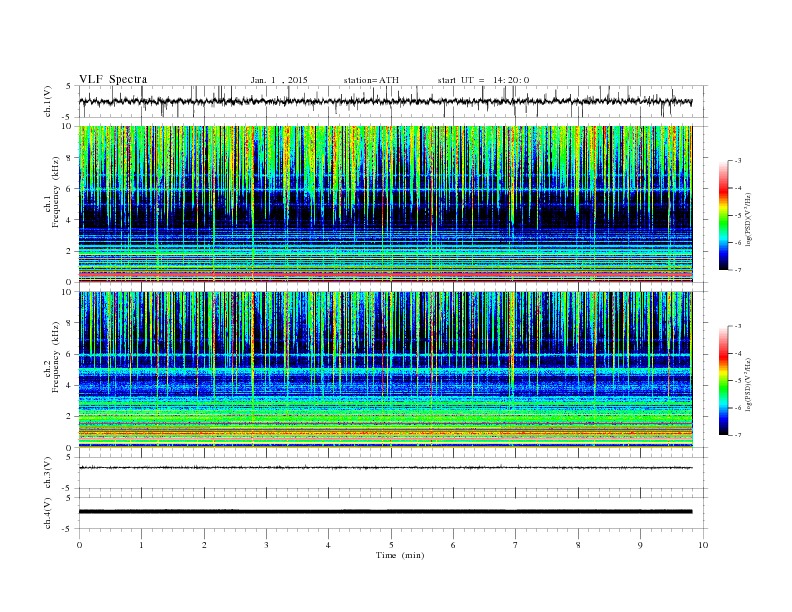Click the time axis tick label "0"
792x612 pixels.
pyautogui.click(x=79, y=545)
